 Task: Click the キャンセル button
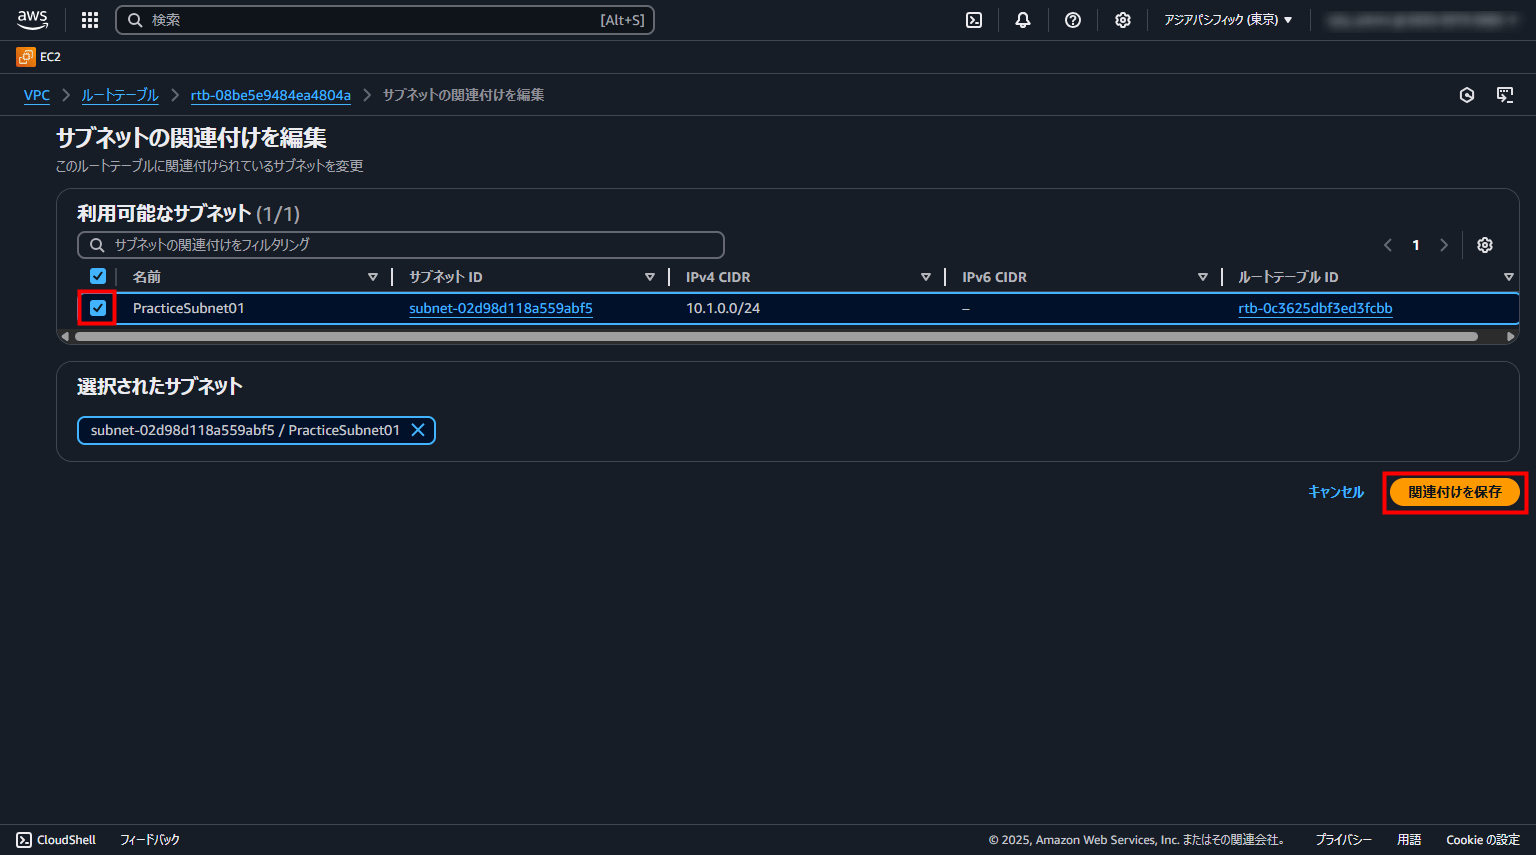pyautogui.click(x=1336, y=492)
